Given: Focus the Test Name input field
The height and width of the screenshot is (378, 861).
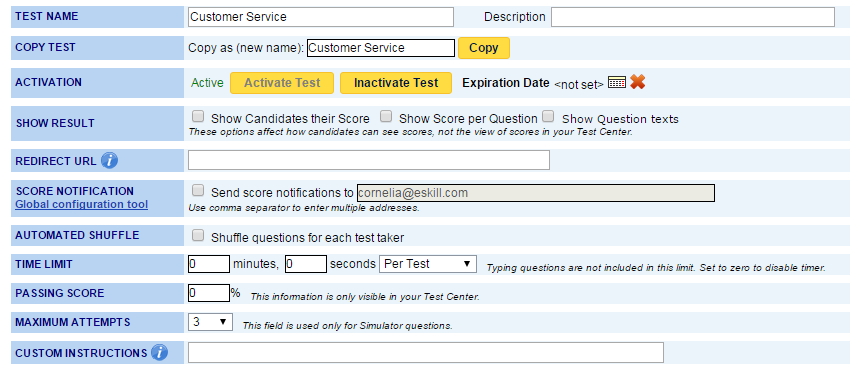Looking at the screenshot, I should (321, 17).
